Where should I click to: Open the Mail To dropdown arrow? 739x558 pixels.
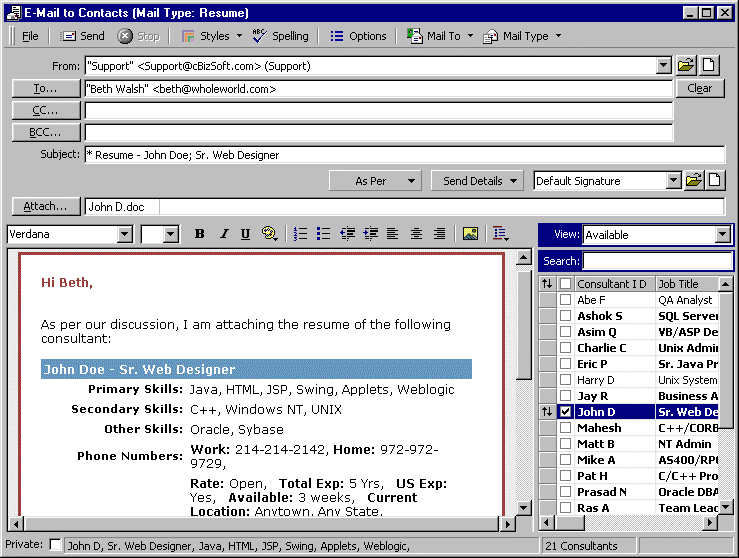tap(470, 36)
